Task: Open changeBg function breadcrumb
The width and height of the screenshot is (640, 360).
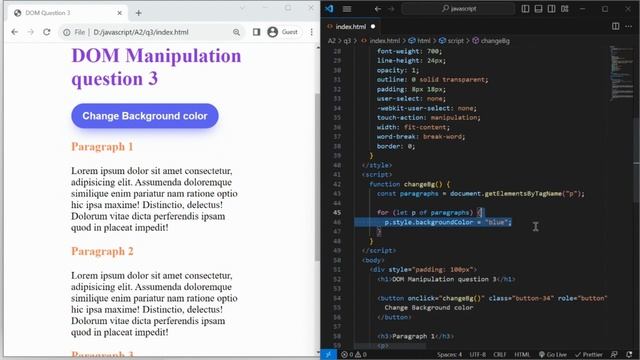Action: 491,41
